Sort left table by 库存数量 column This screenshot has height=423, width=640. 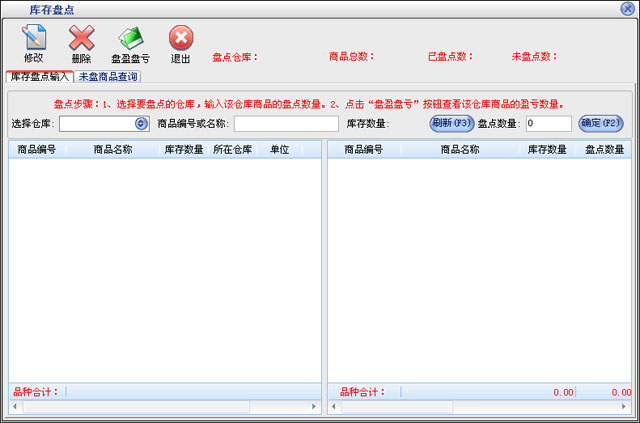pyautogui.click(x=184, y=150)
